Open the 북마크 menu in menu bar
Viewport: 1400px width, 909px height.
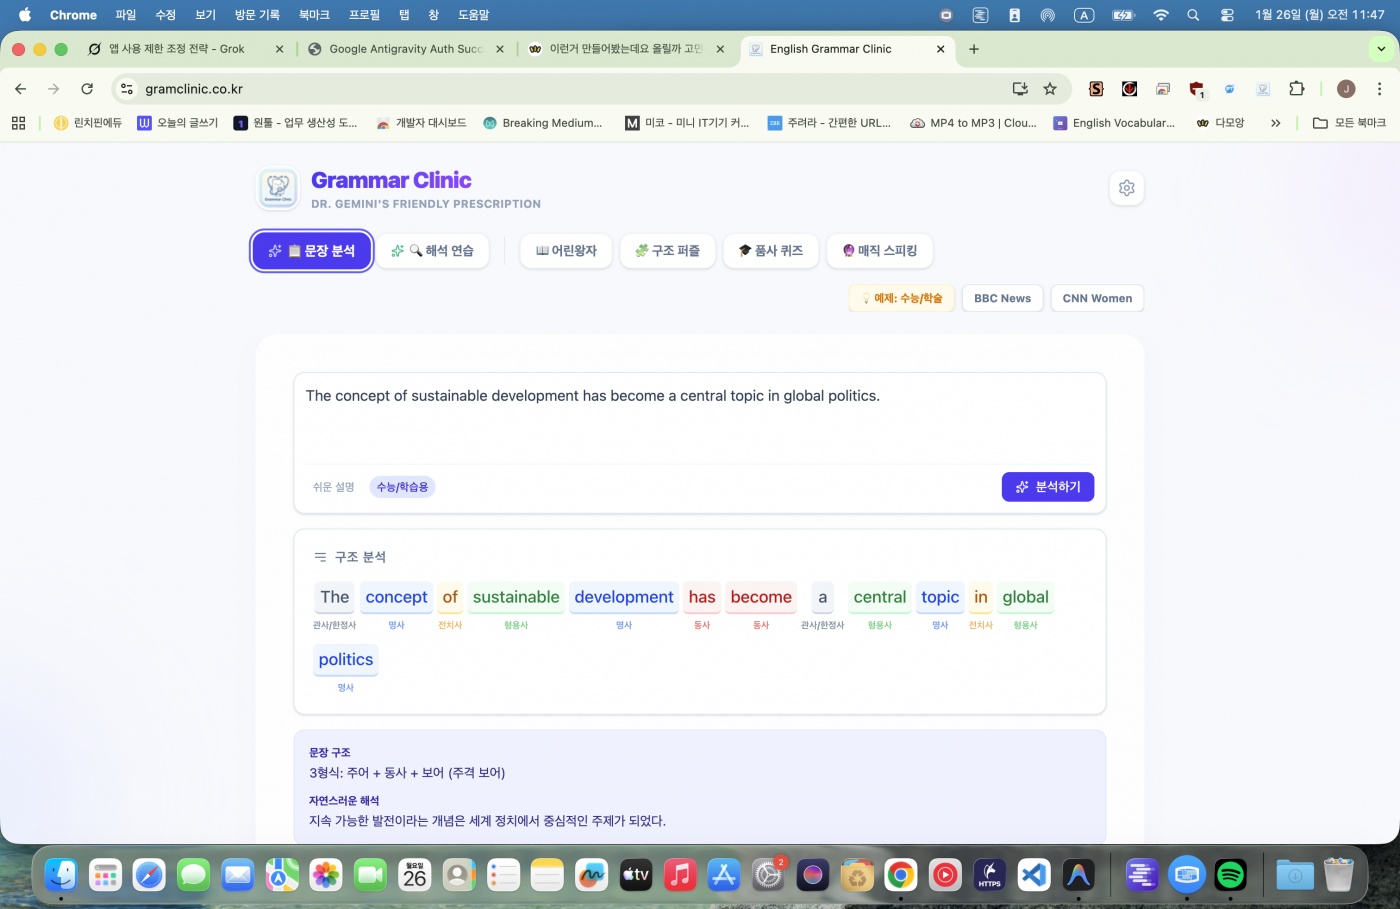click(x=314, y=15)
